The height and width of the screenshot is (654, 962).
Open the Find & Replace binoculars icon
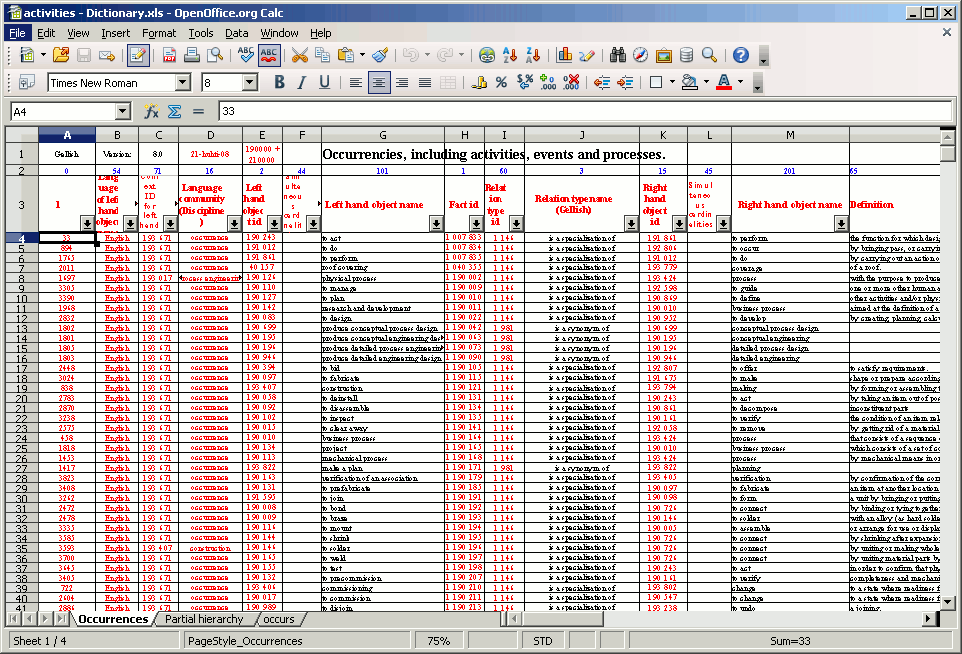[617, 56]
